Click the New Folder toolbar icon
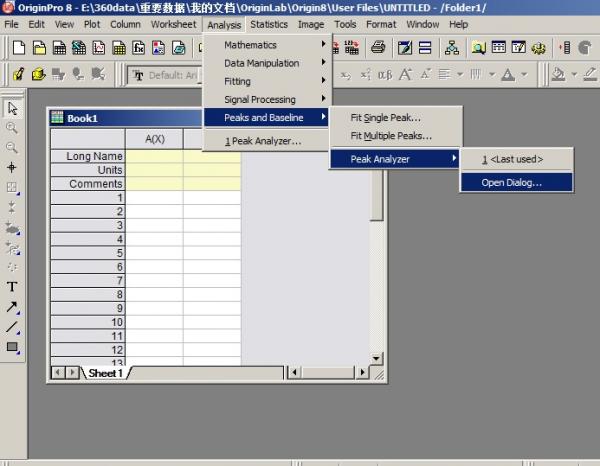600x466 pixels. pyautogui.click(x=39, y=48)
